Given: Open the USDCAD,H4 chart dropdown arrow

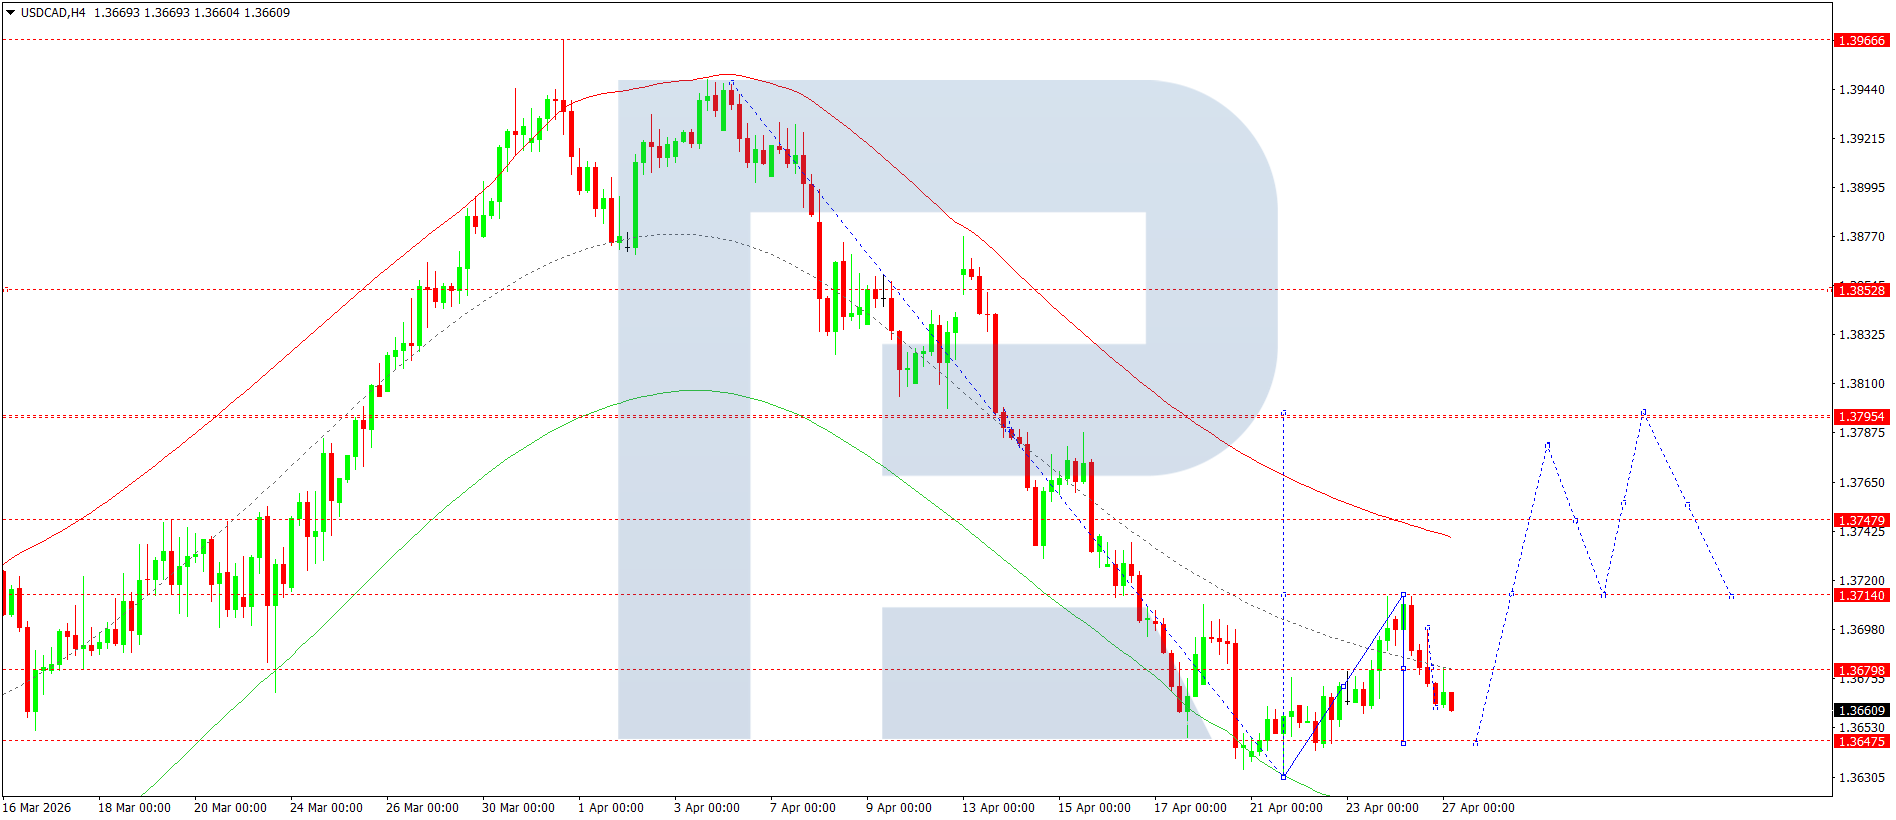Looking at the screenshot, I should click(x=10, y=13).
